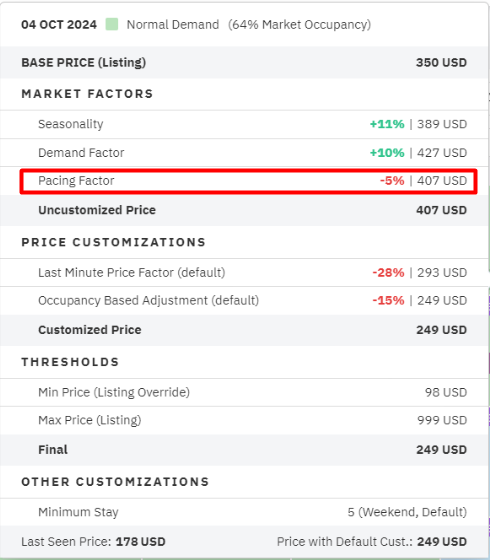490x560 pixels.
Task: Open the PRICE CUSTOMIZATIONS section heading
Action: click(x=114, y=242)
